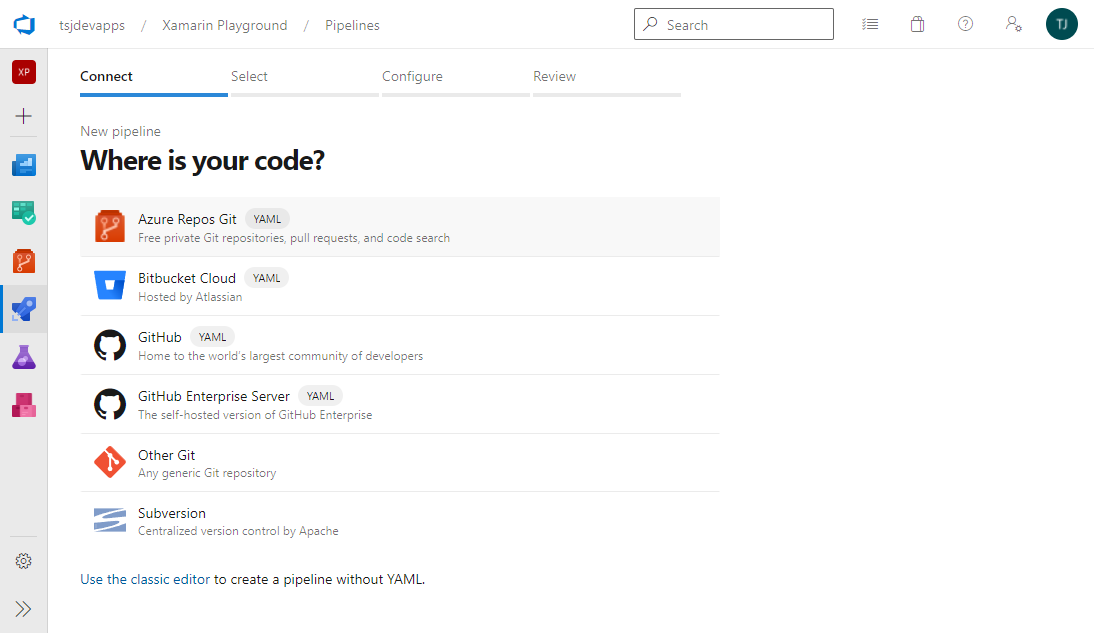Screen dimensions: 1094x633
Task: Click the plus icon to add new item
Action: point(24,116)
